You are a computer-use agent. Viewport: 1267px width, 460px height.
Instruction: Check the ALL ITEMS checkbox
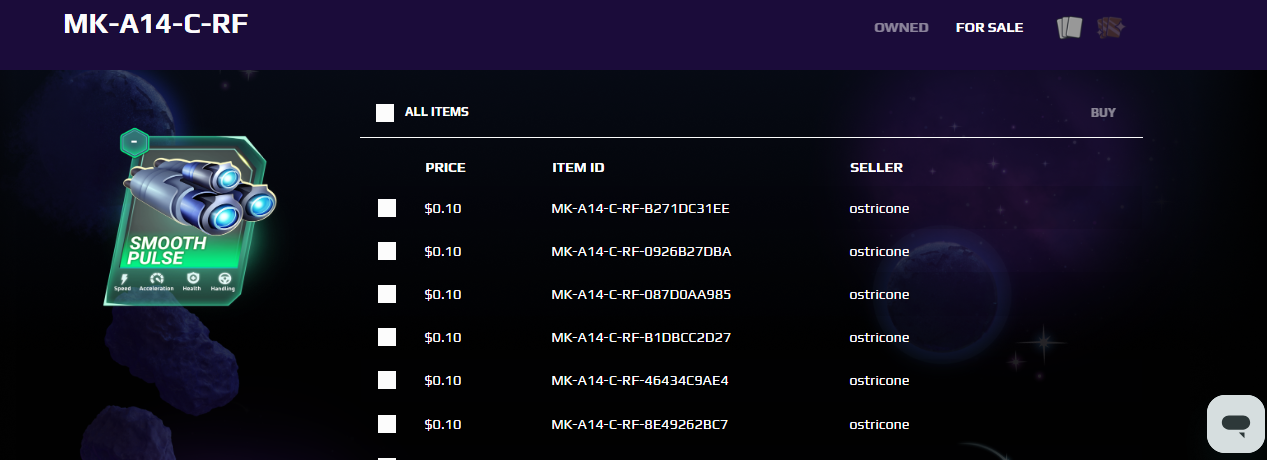(385, 112)
